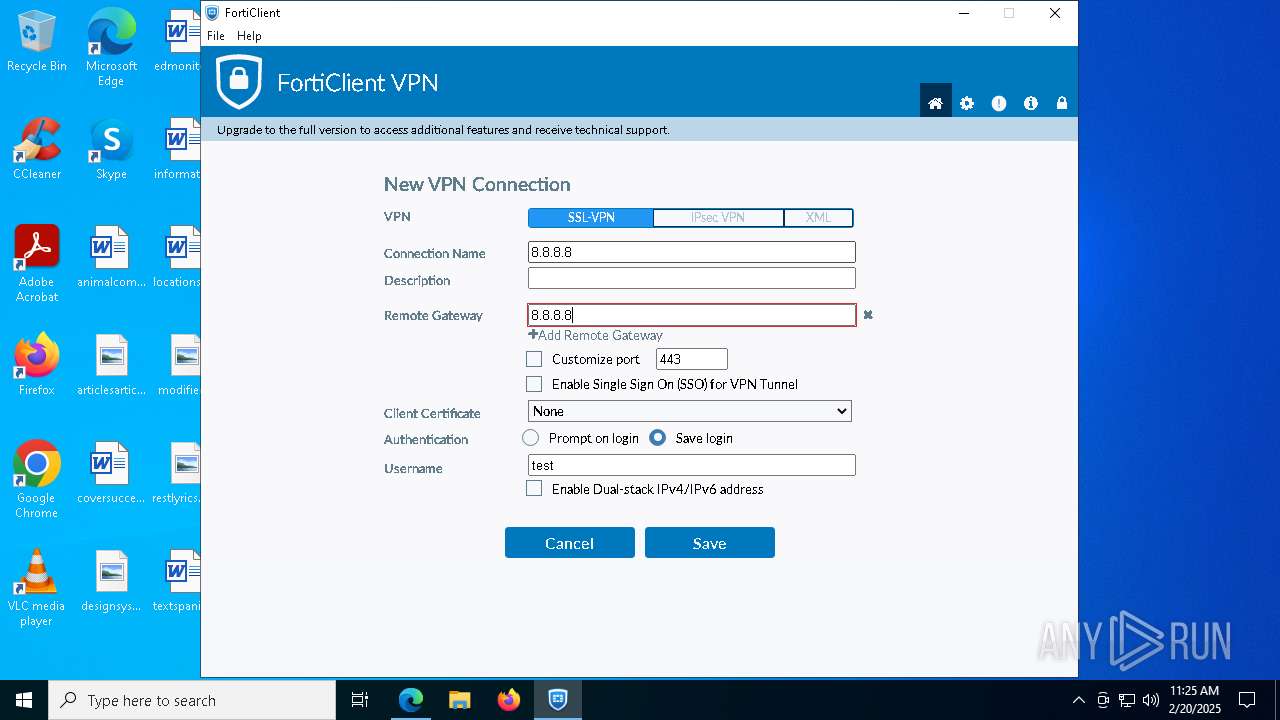The image size is (1280, 720).
Task: Launch Microsoft Edge from desktop
Action: pyautogui.click(x=111, y=48)
